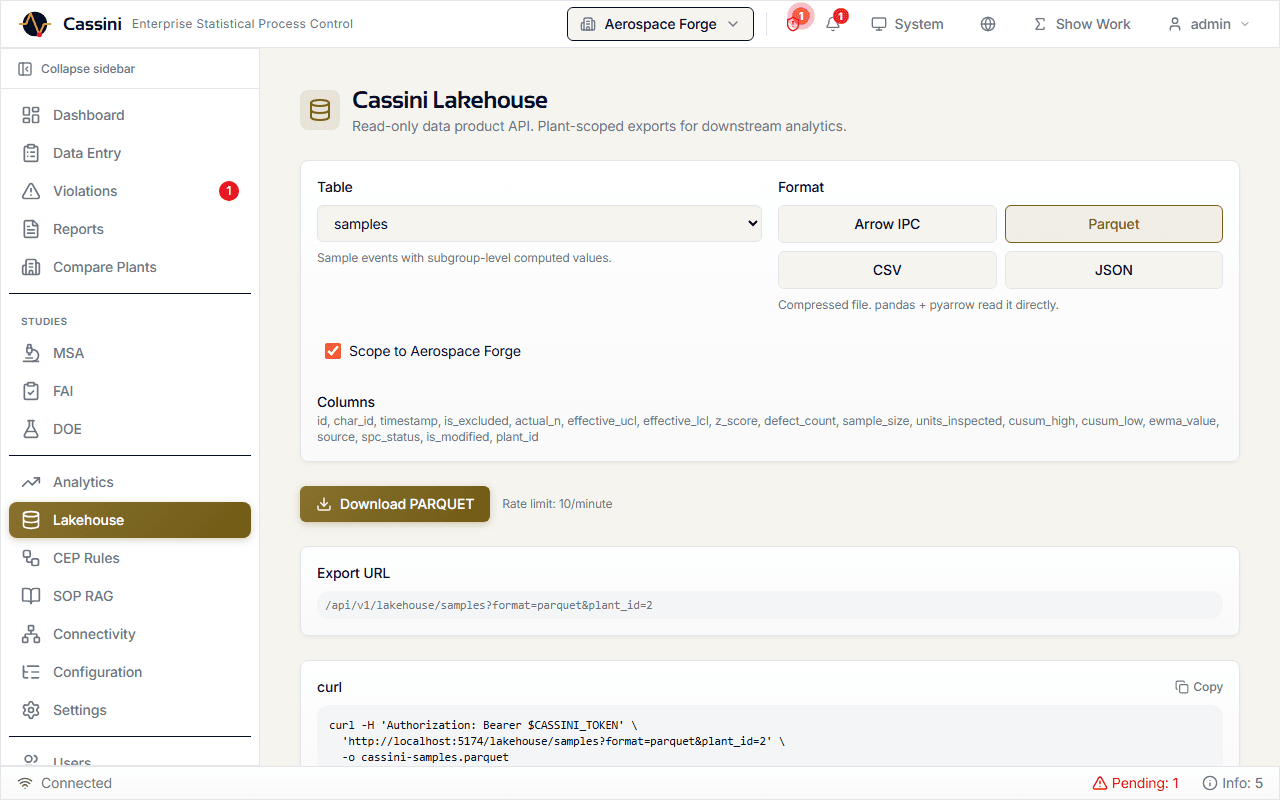Uncheck Scope to Aerospace Forge
Viewport: 1280px width, 800px height.
(333, 351)
